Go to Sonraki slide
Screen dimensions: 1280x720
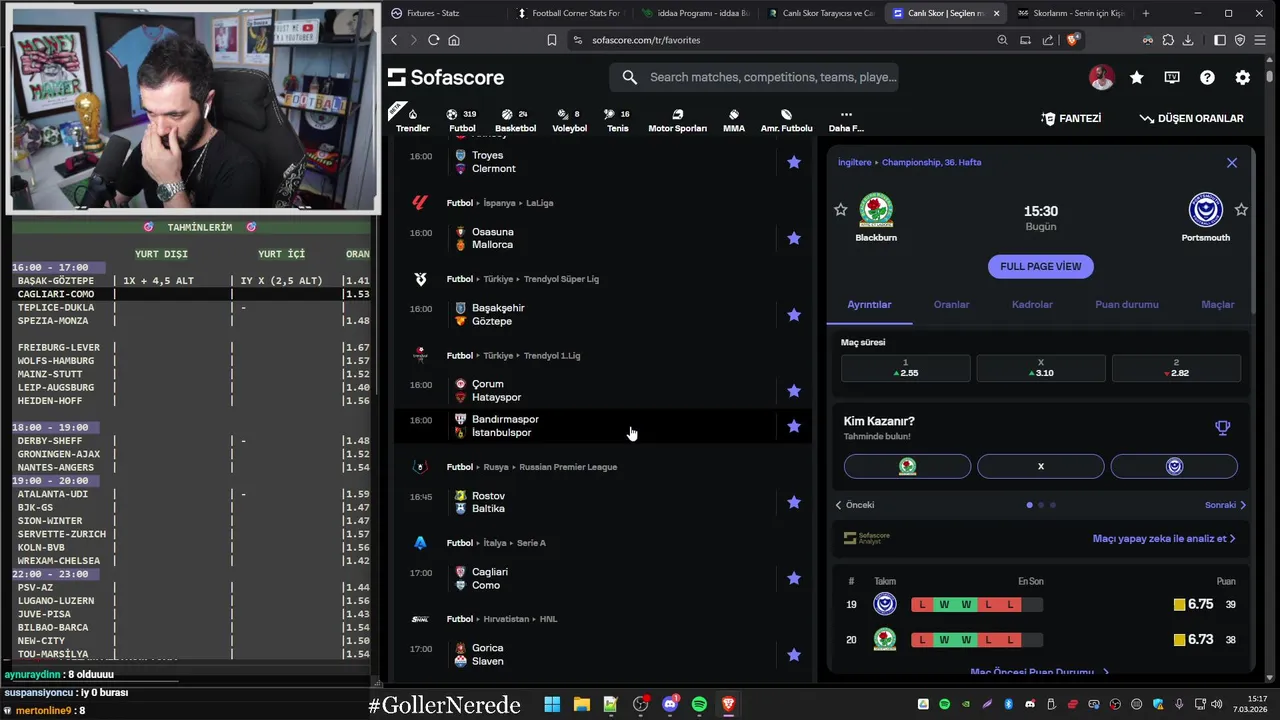coord(1226,505)
